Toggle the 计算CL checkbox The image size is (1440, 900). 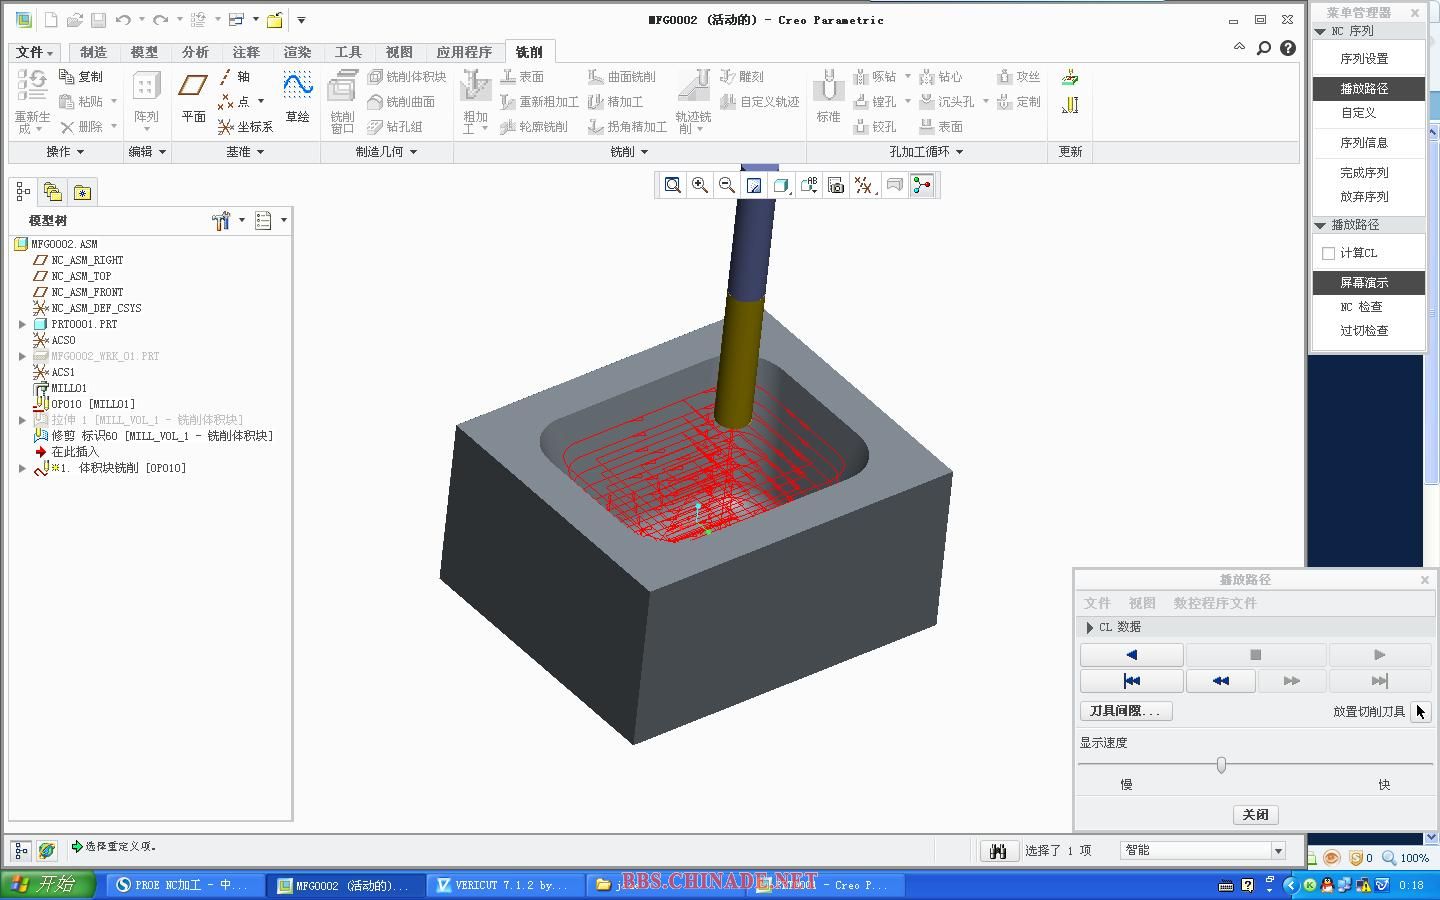(1328, 253)
